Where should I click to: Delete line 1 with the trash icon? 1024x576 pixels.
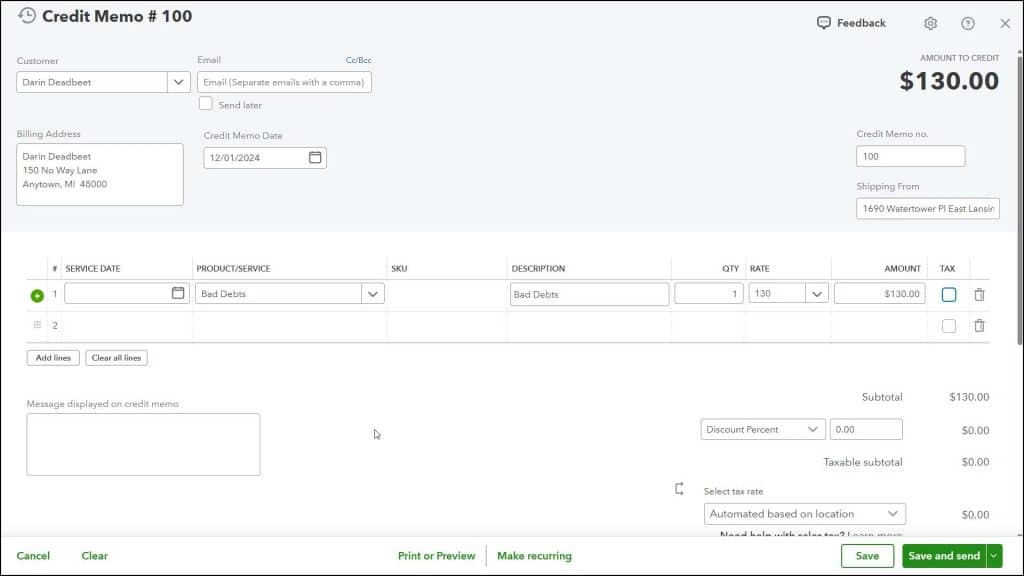coord(979,295)
